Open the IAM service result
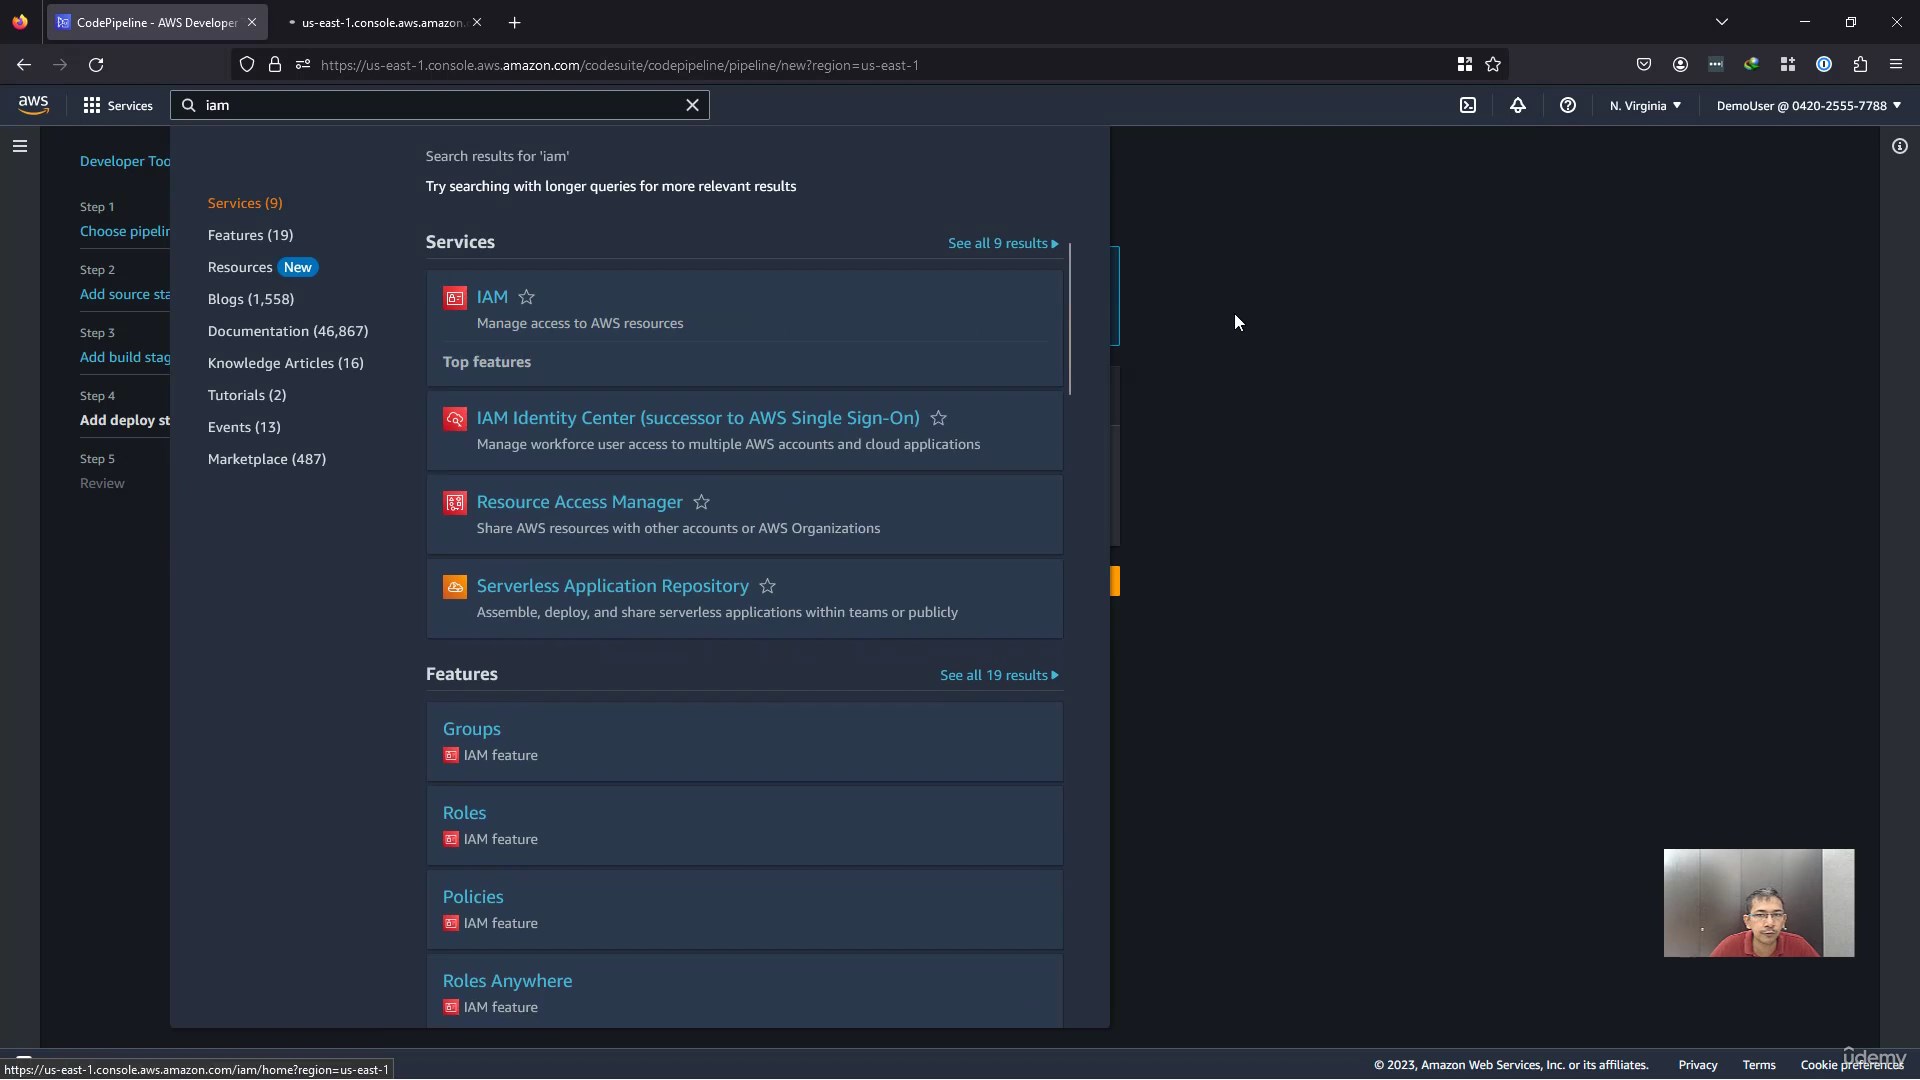The width and height of the screenshot is (1920, 1080). (x=492, y=297)
